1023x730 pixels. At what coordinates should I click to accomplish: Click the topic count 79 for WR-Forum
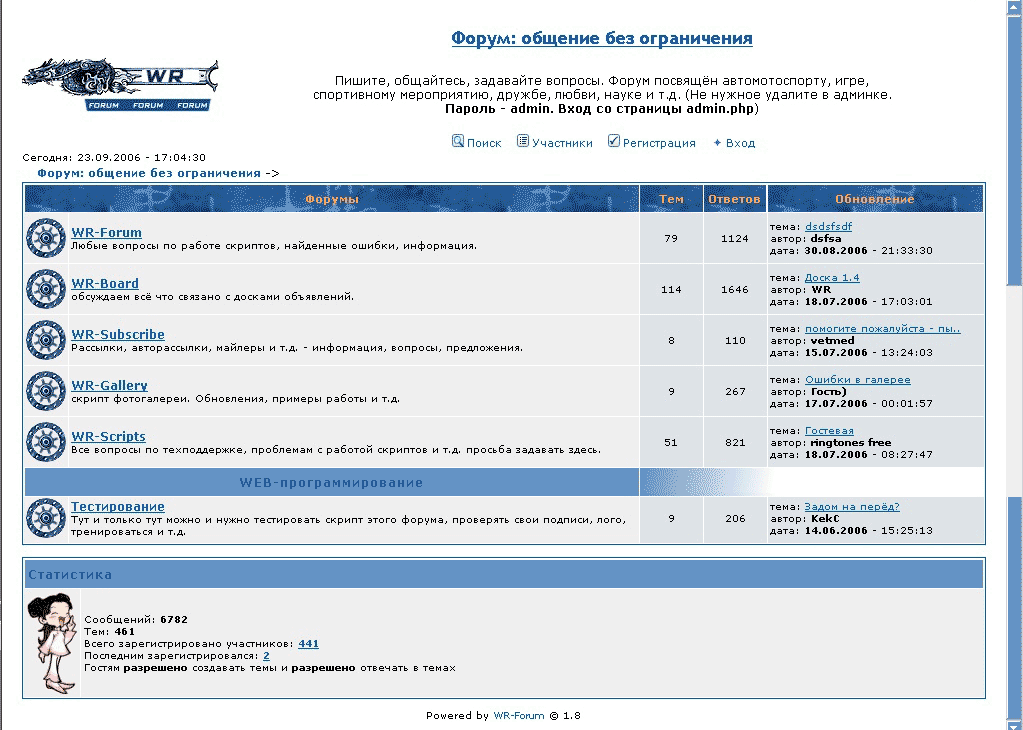coord(671,238)
